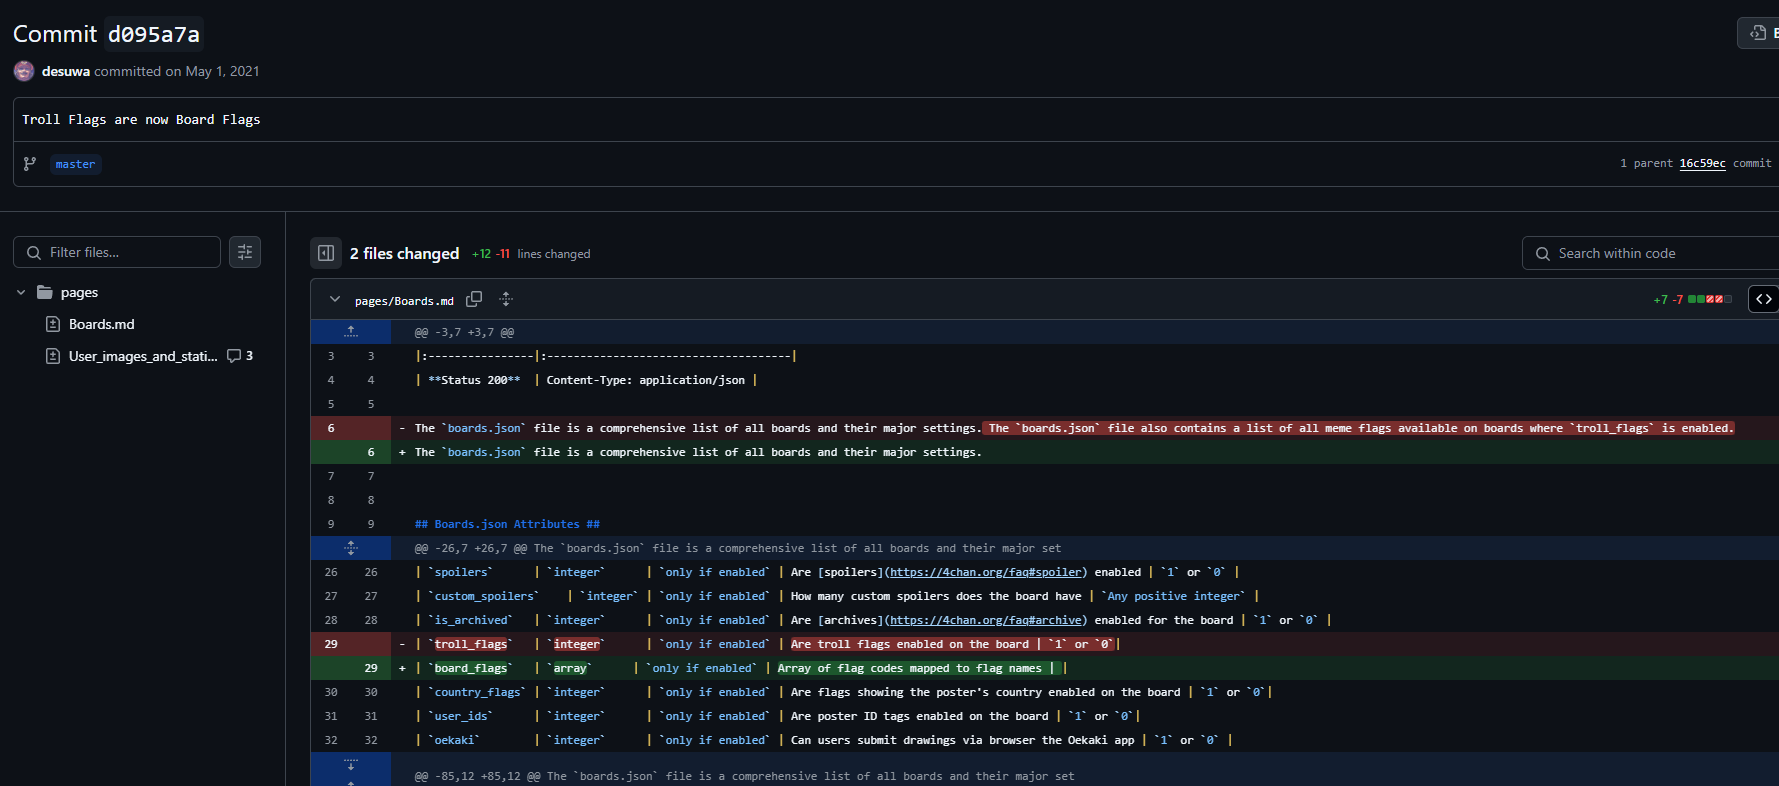Viewport: 1779px width, 786px height.
Task: Open the master branch link
Action: click(x=75, y=164)
